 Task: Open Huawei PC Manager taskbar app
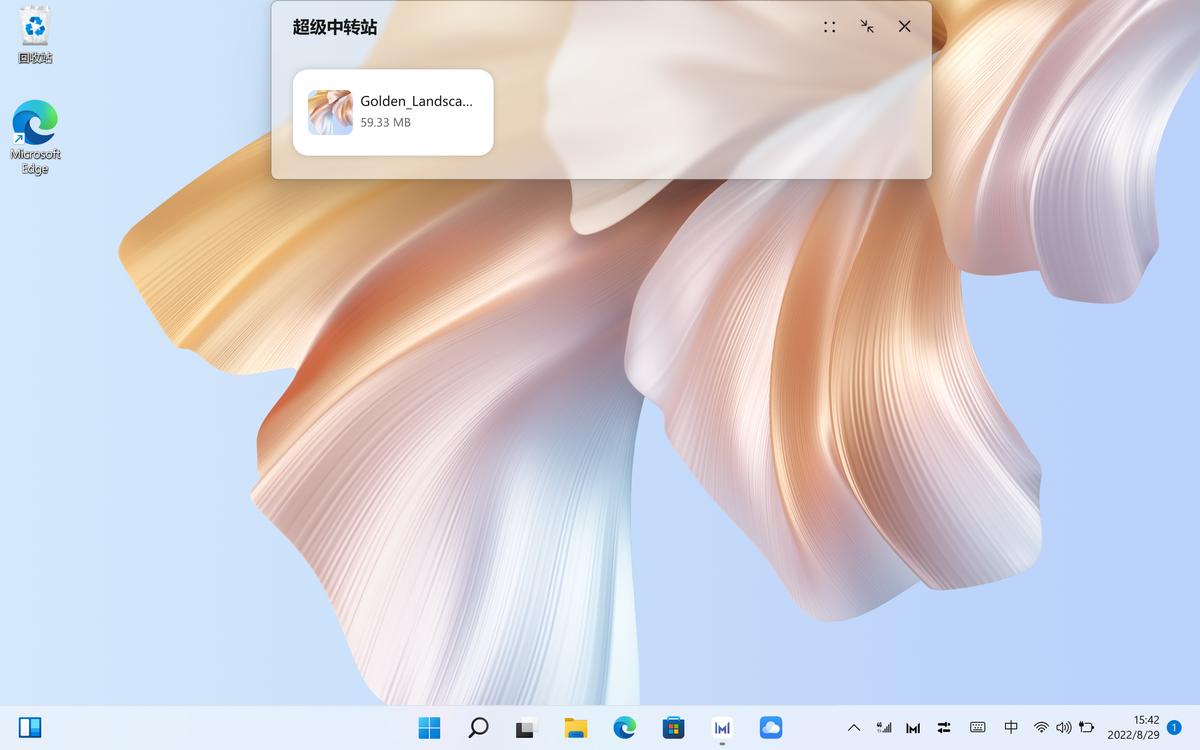tap(722, 727)
